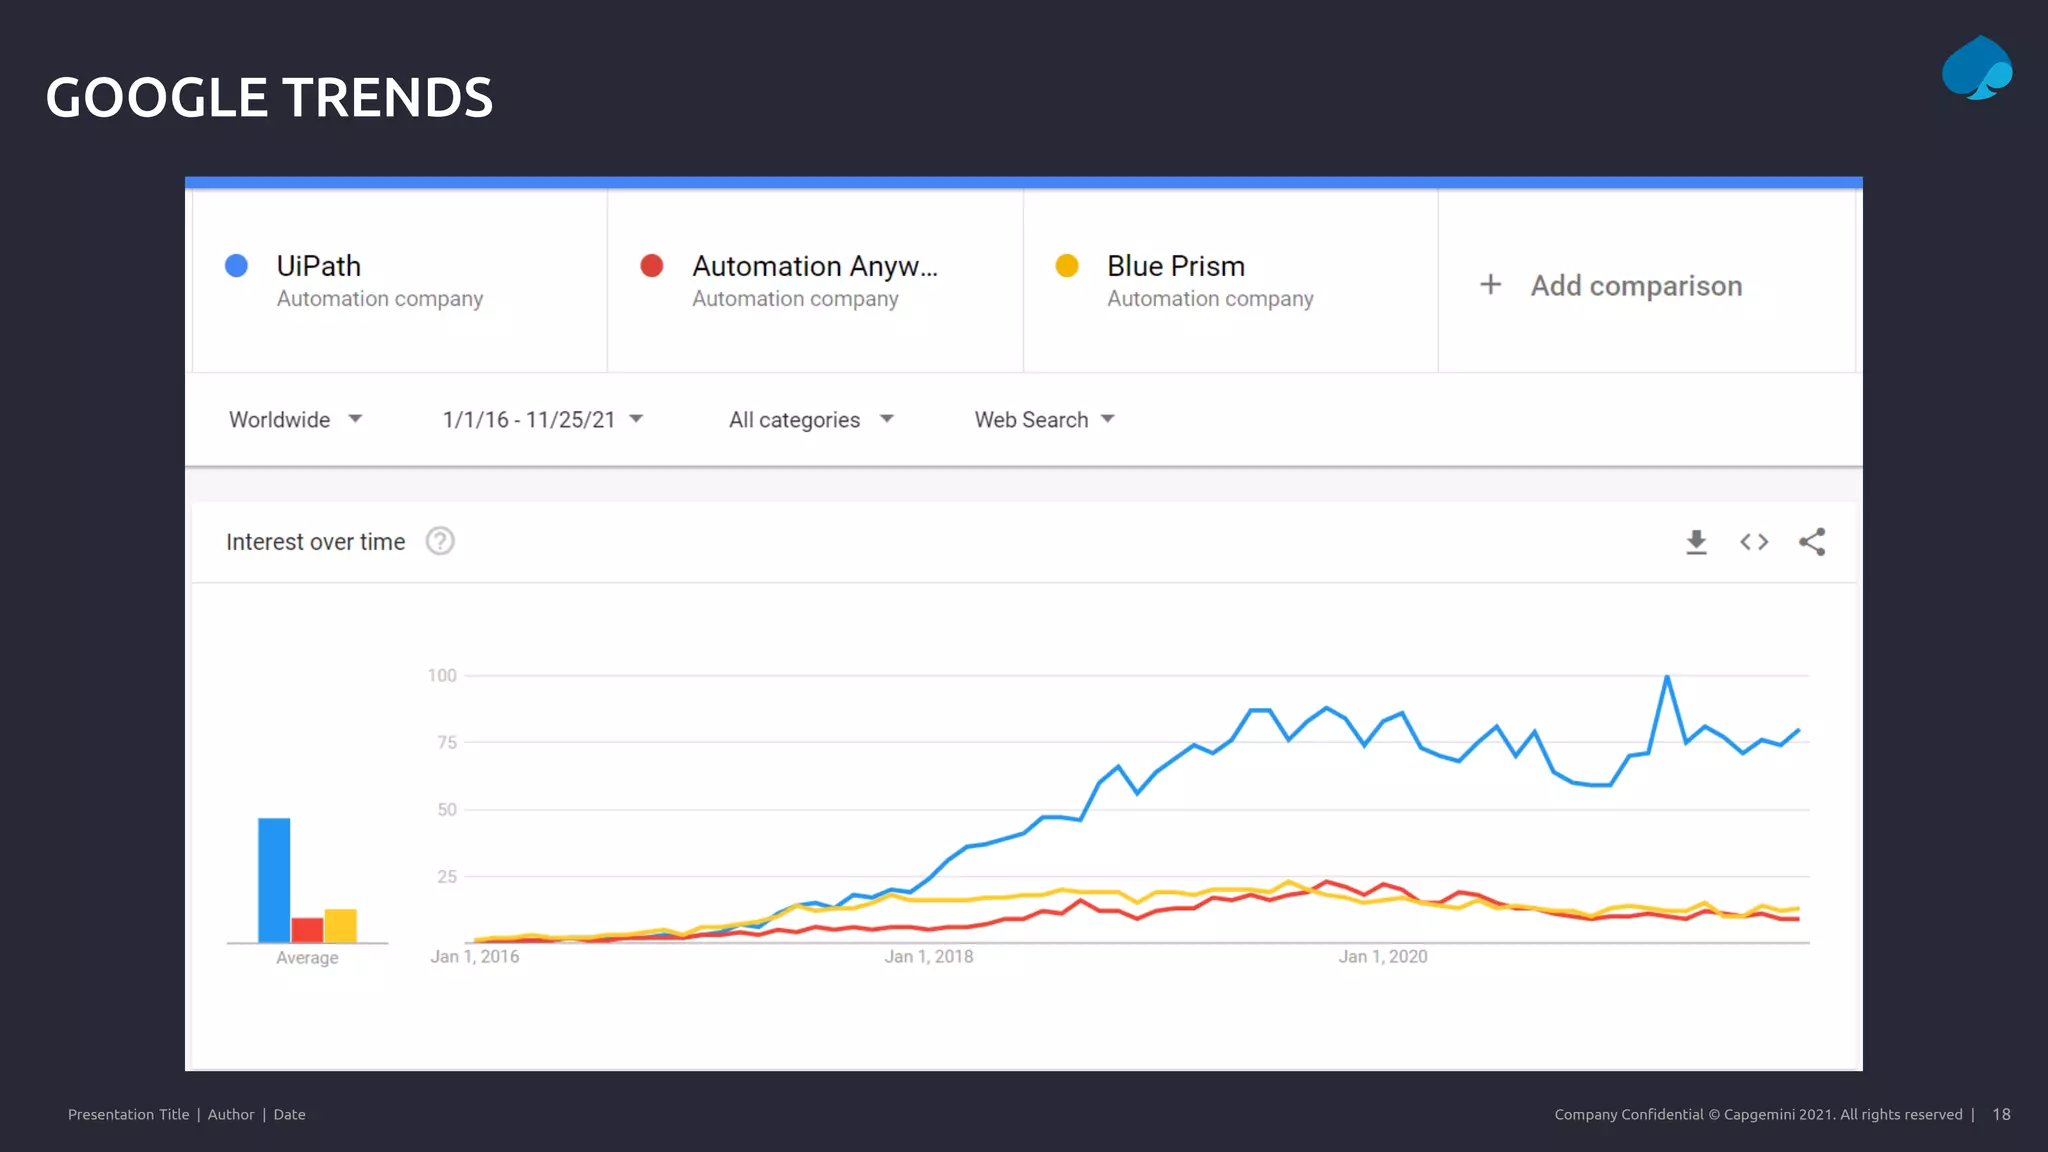Click the Jan 1, 2018 axis label
This screenshot has height=1152, width=2048.
[x=928, y=957]
